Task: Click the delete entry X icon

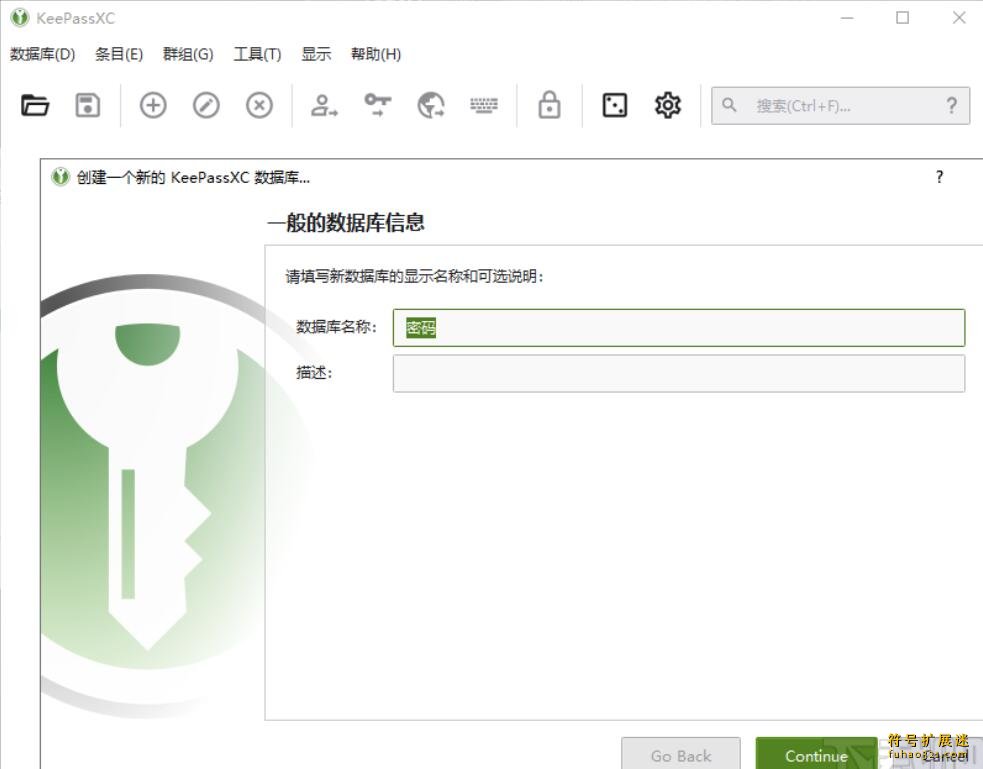Action: click(x=259, y=105)
